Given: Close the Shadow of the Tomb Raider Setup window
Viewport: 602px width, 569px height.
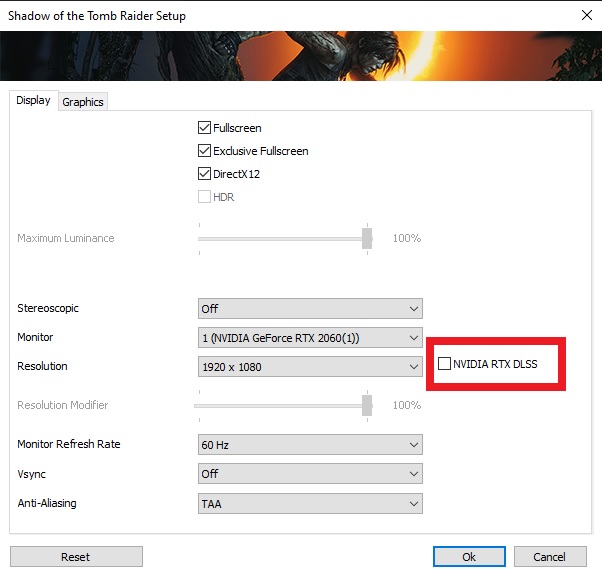Looking at the screenshot, I should tap(586, 15).
